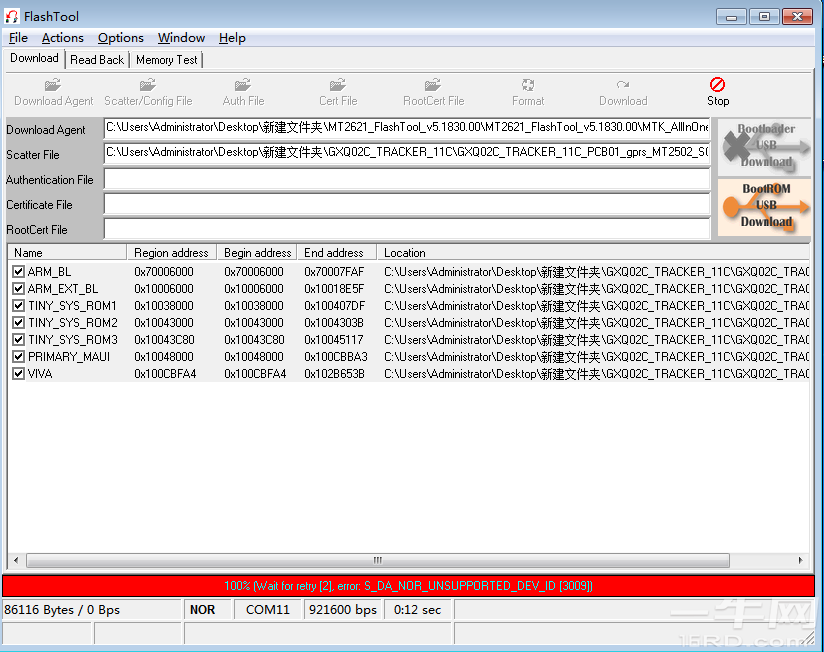Screen dimensions: 824x652
Task: Click the Auth File toolbar icon
Action: 243,86
